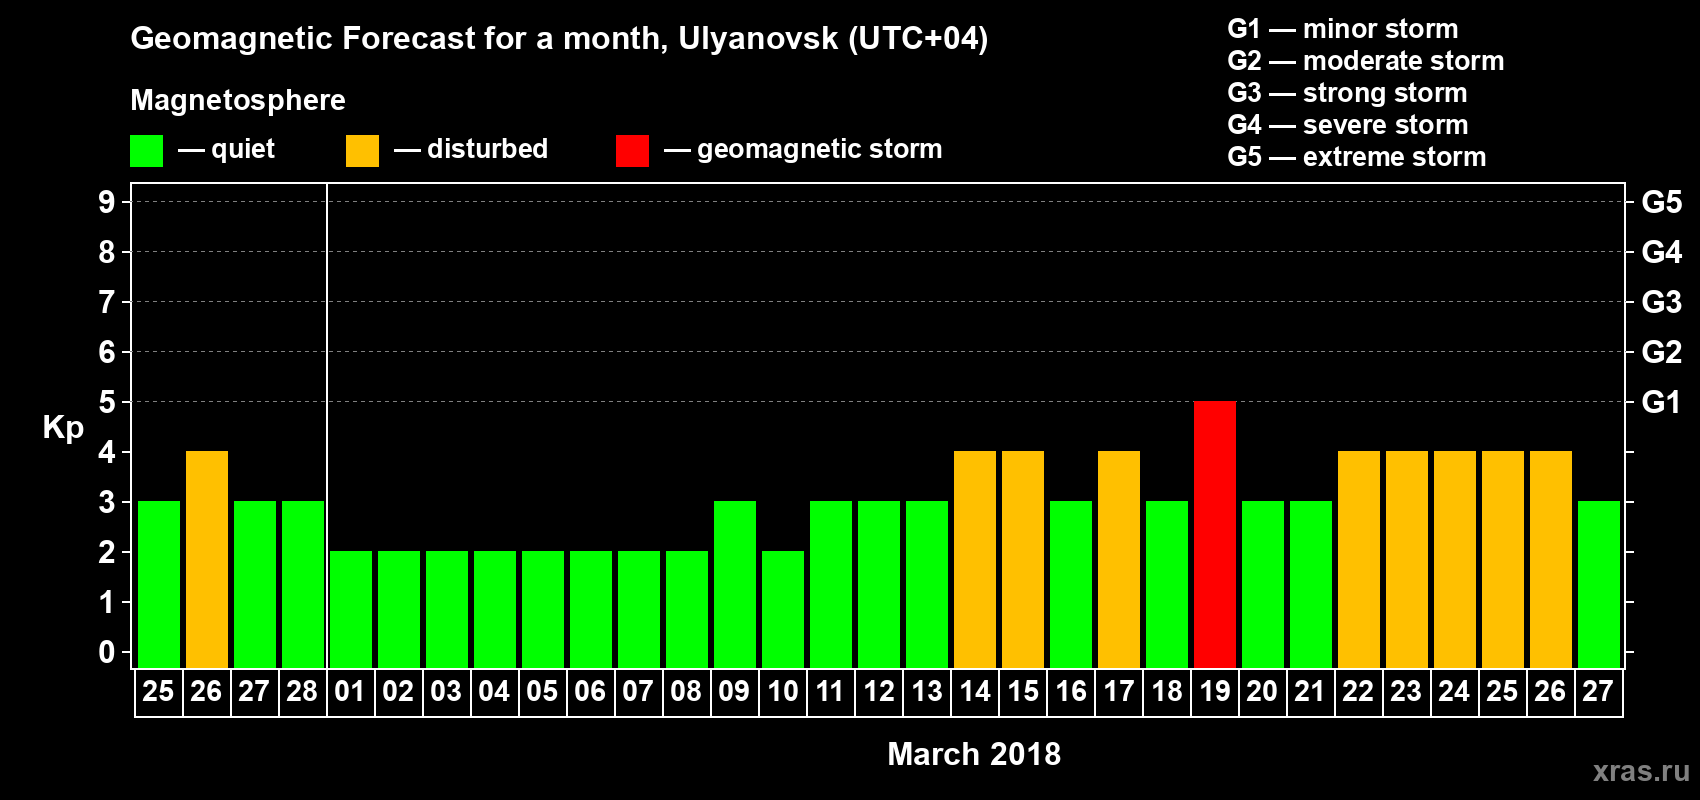This screenshot has height=800, width=1700.
Task: Select the green bar above date 10
Action: [783, 609]
